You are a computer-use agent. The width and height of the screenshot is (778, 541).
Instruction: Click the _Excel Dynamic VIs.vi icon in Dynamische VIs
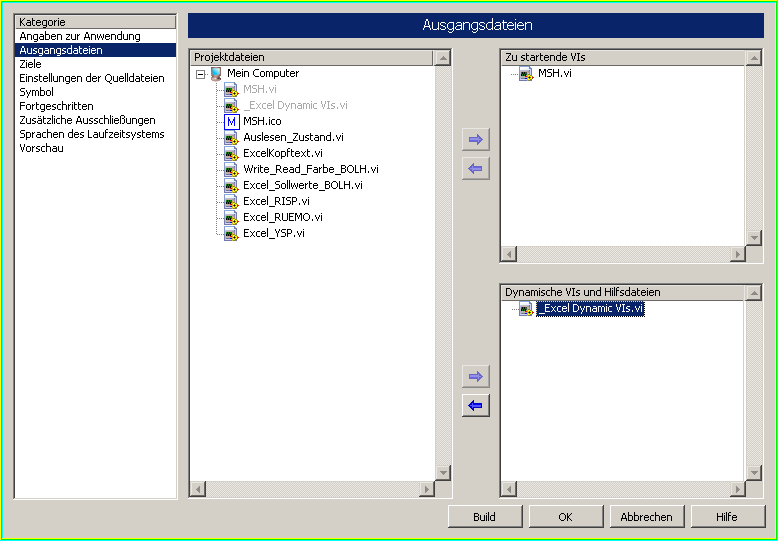[526, 309]
